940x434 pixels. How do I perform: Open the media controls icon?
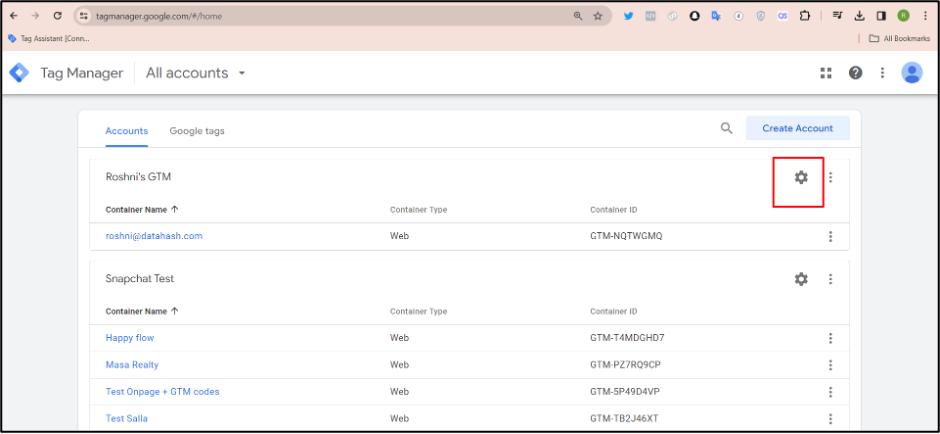[837, 16]
